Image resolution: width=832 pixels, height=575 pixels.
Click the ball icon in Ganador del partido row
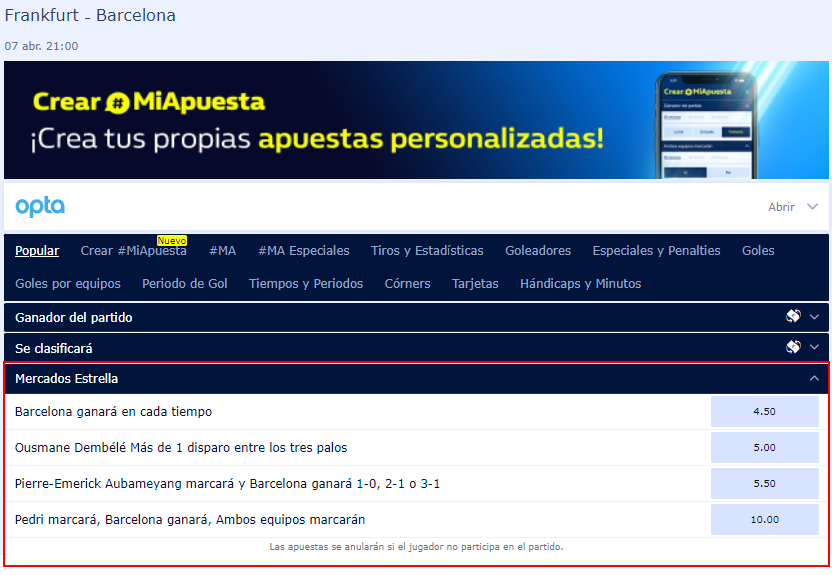coord(793,317)
